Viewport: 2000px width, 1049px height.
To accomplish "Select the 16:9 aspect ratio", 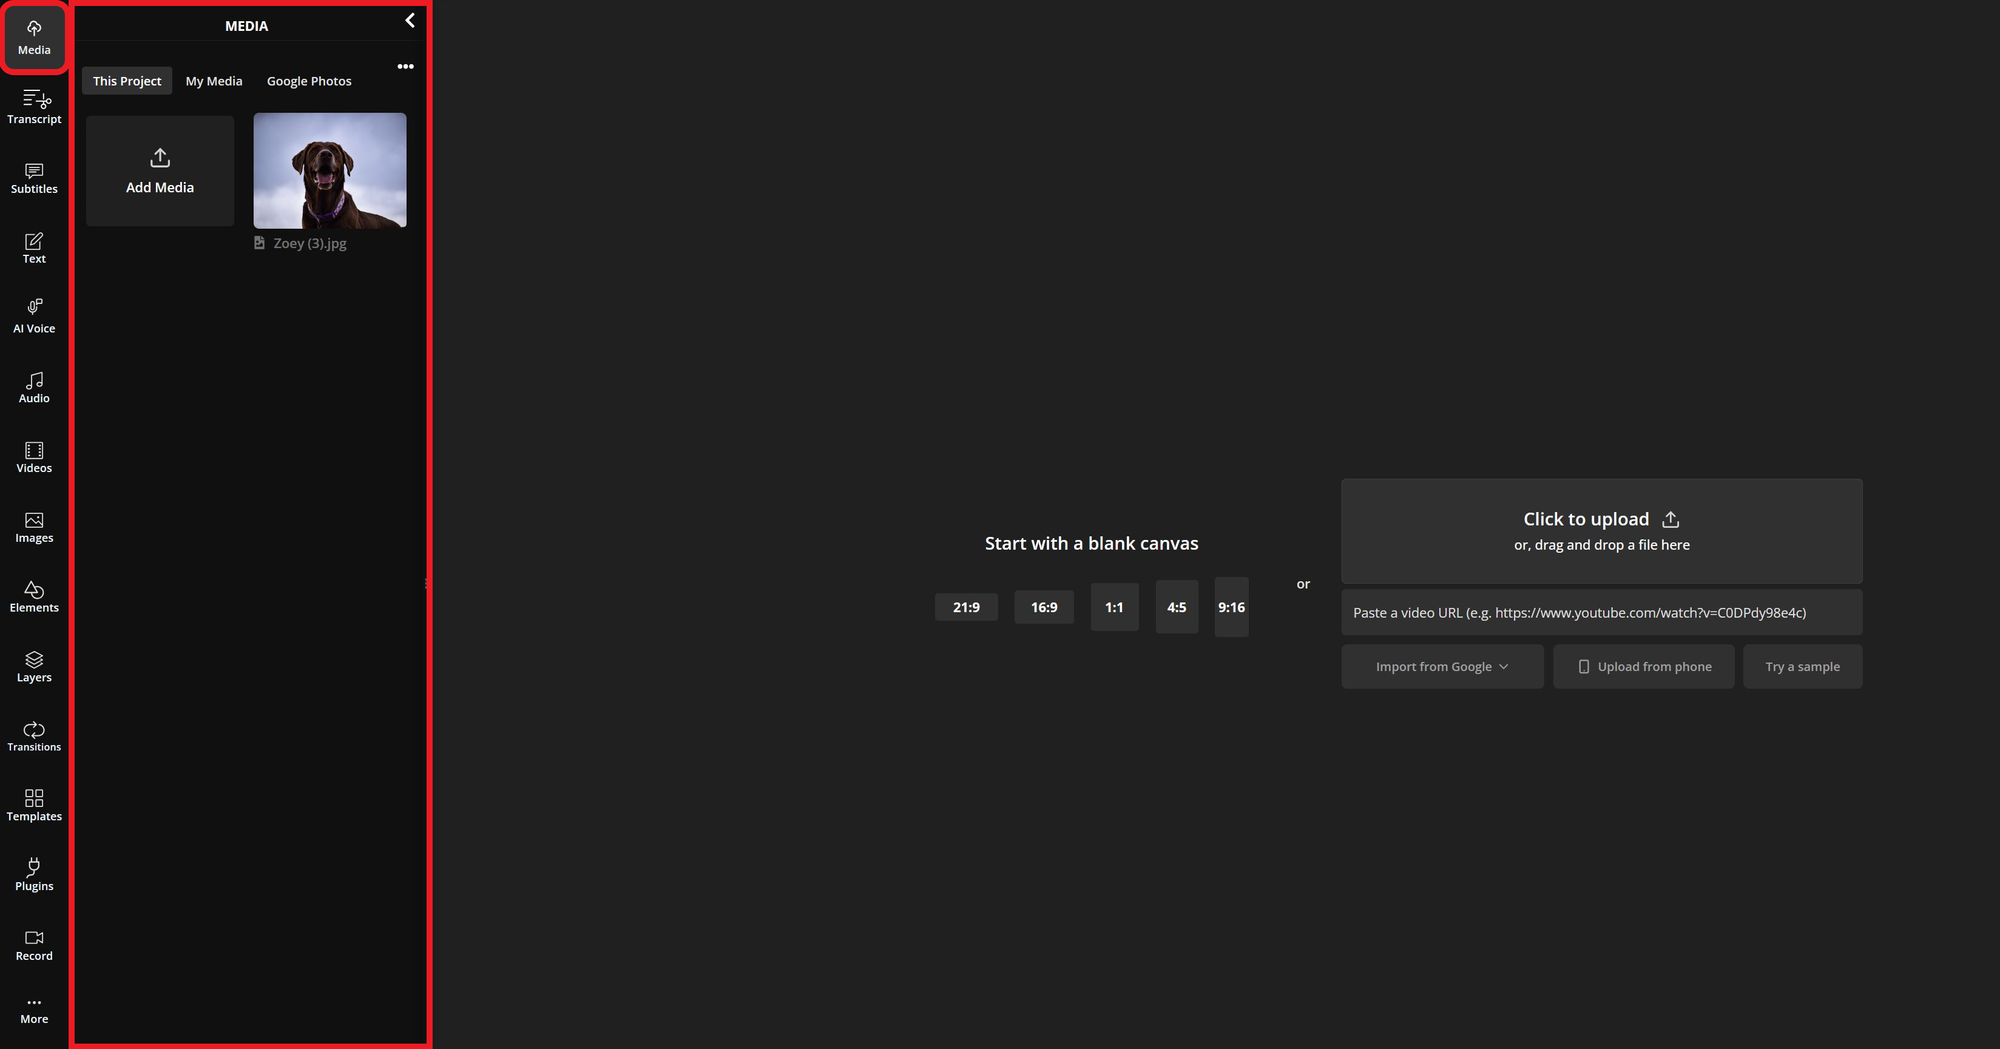I will [x=1044, y=607].
